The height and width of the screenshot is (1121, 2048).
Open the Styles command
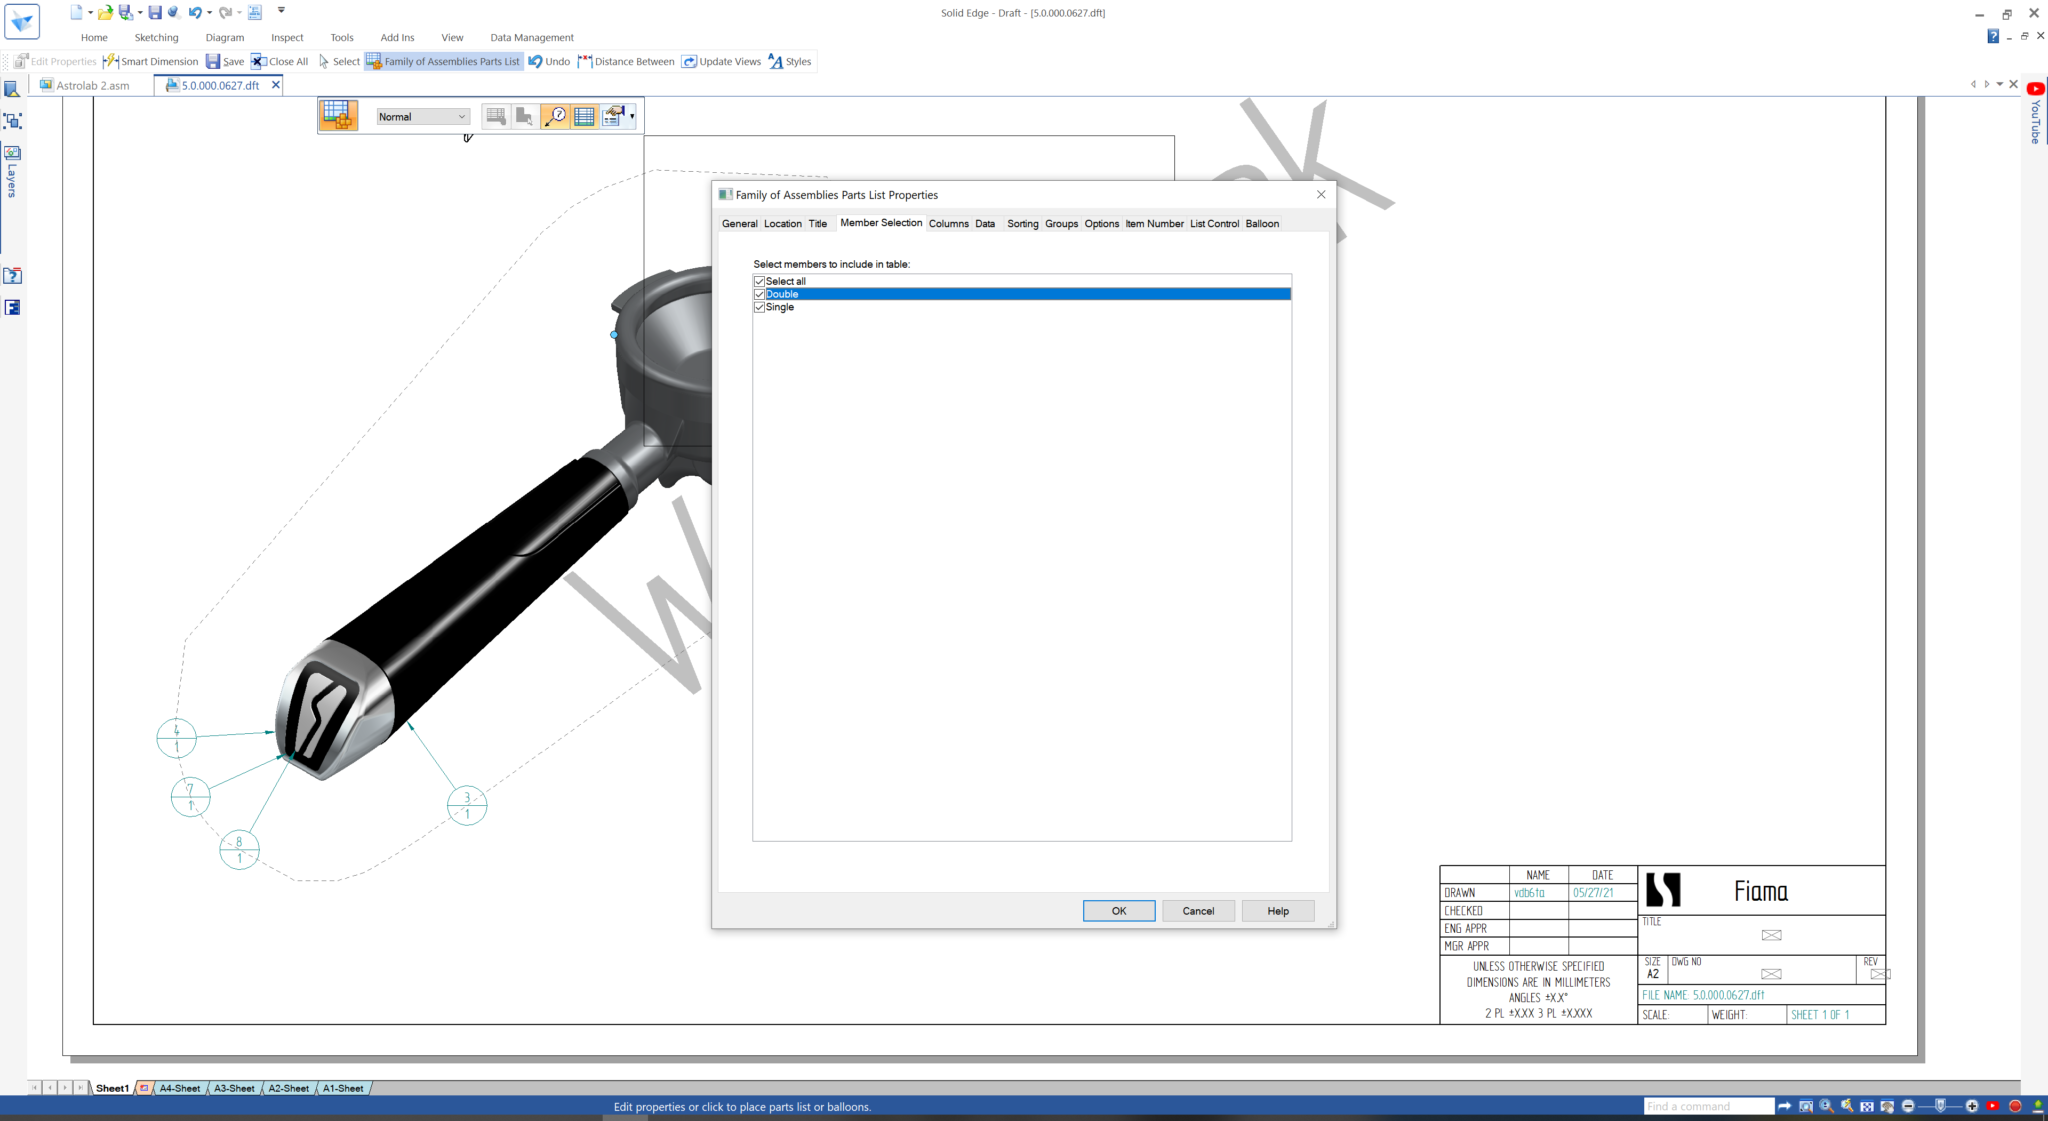pos(789,61)
